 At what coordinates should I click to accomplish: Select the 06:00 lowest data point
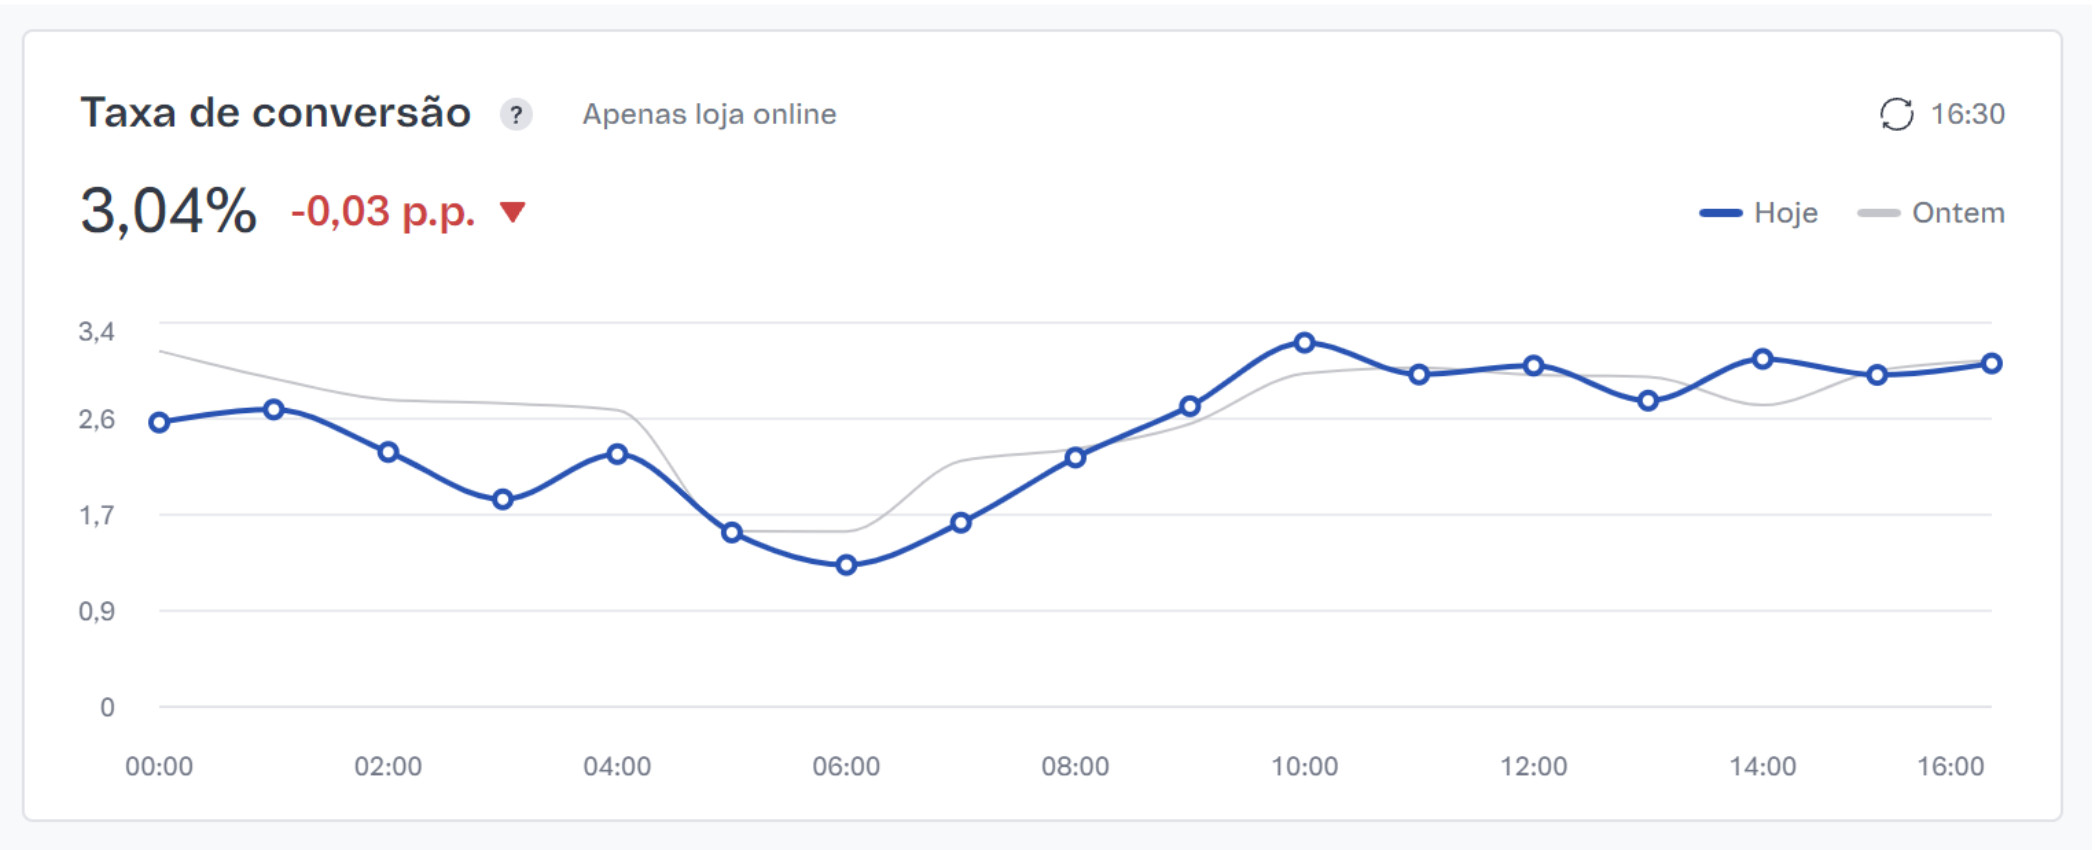coord(847,565)
